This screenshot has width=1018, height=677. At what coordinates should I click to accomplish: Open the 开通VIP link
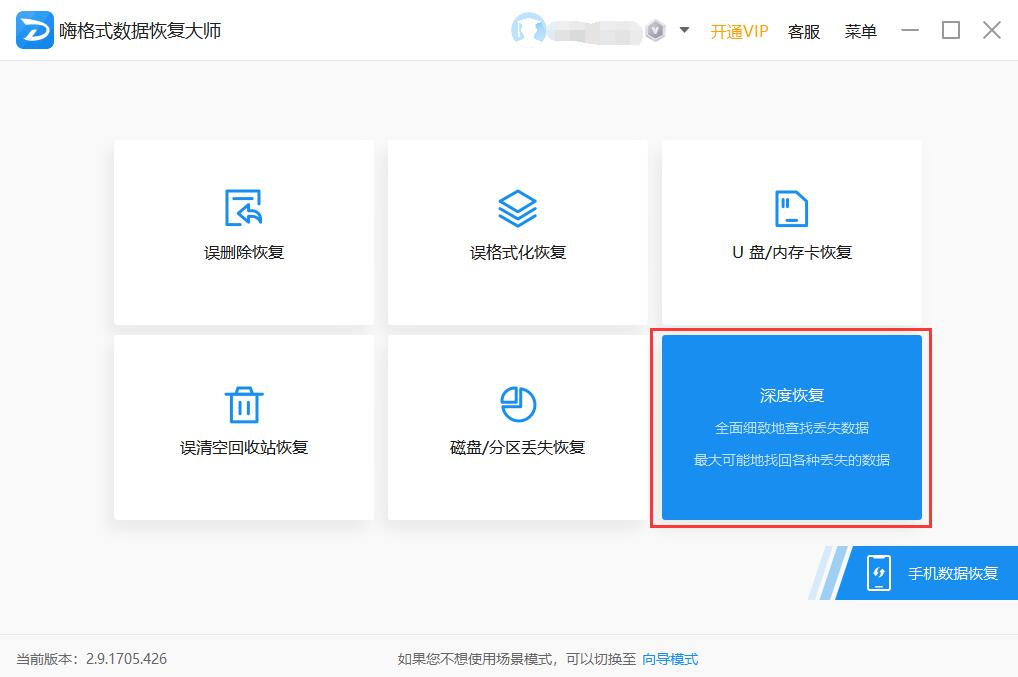739,31
